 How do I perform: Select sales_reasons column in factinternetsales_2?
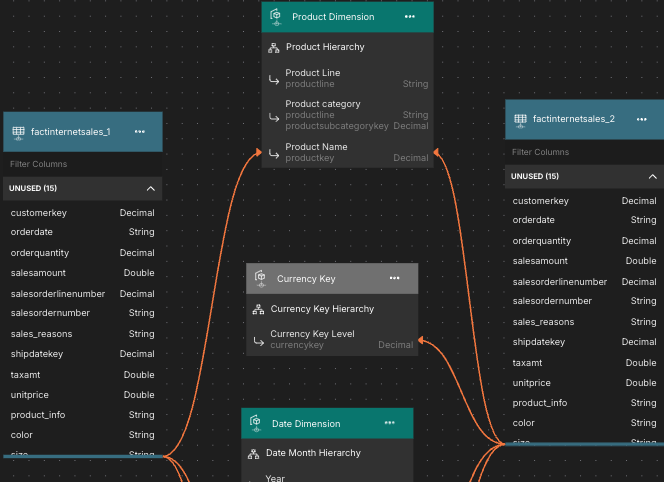pyautogui.click(x=584, y=322)
